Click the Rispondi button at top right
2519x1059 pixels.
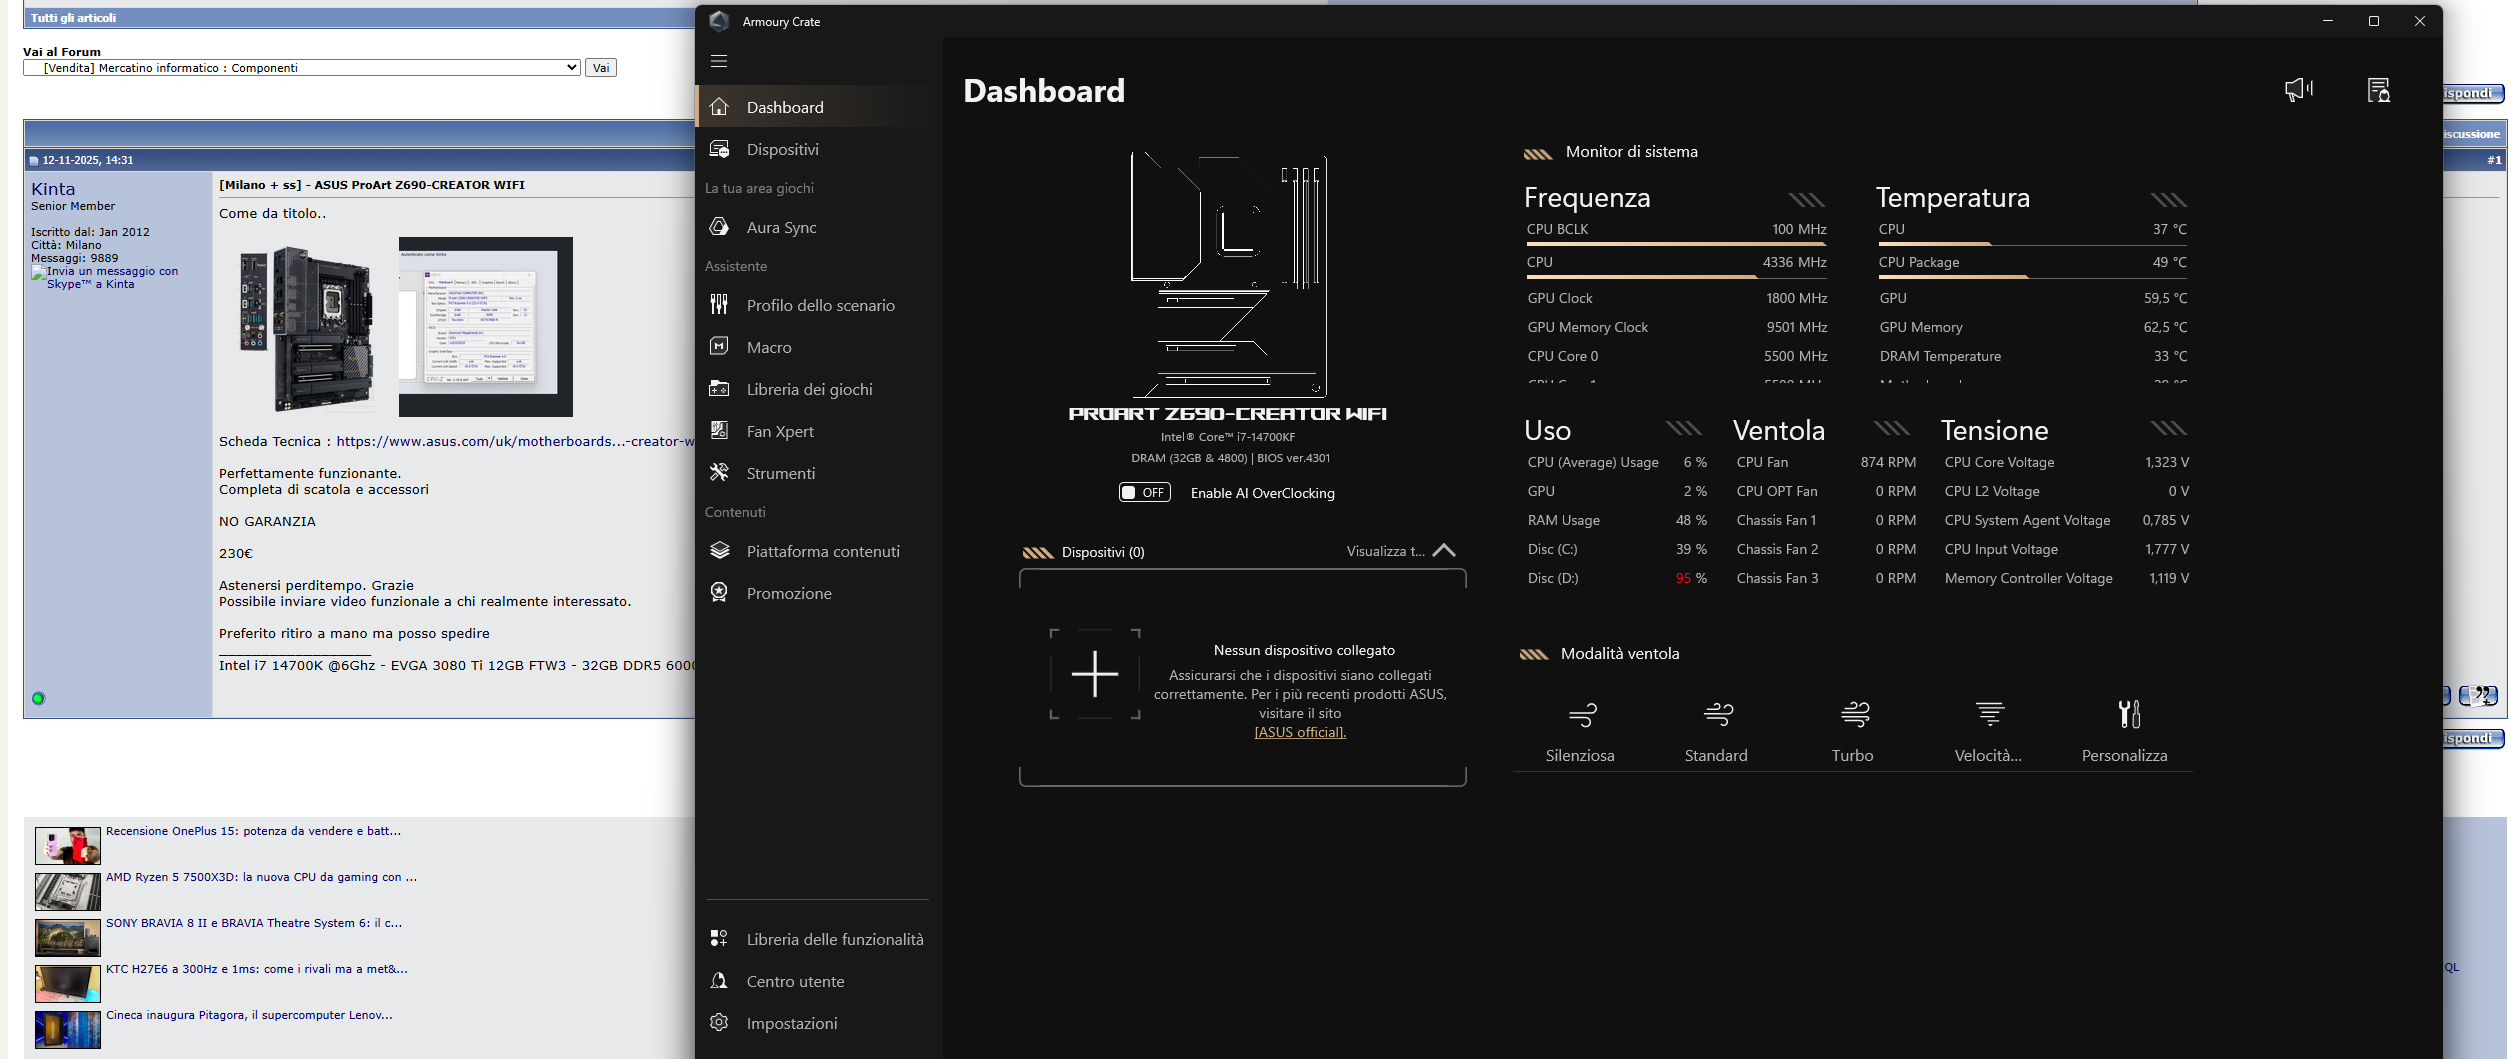(2473, 93)
